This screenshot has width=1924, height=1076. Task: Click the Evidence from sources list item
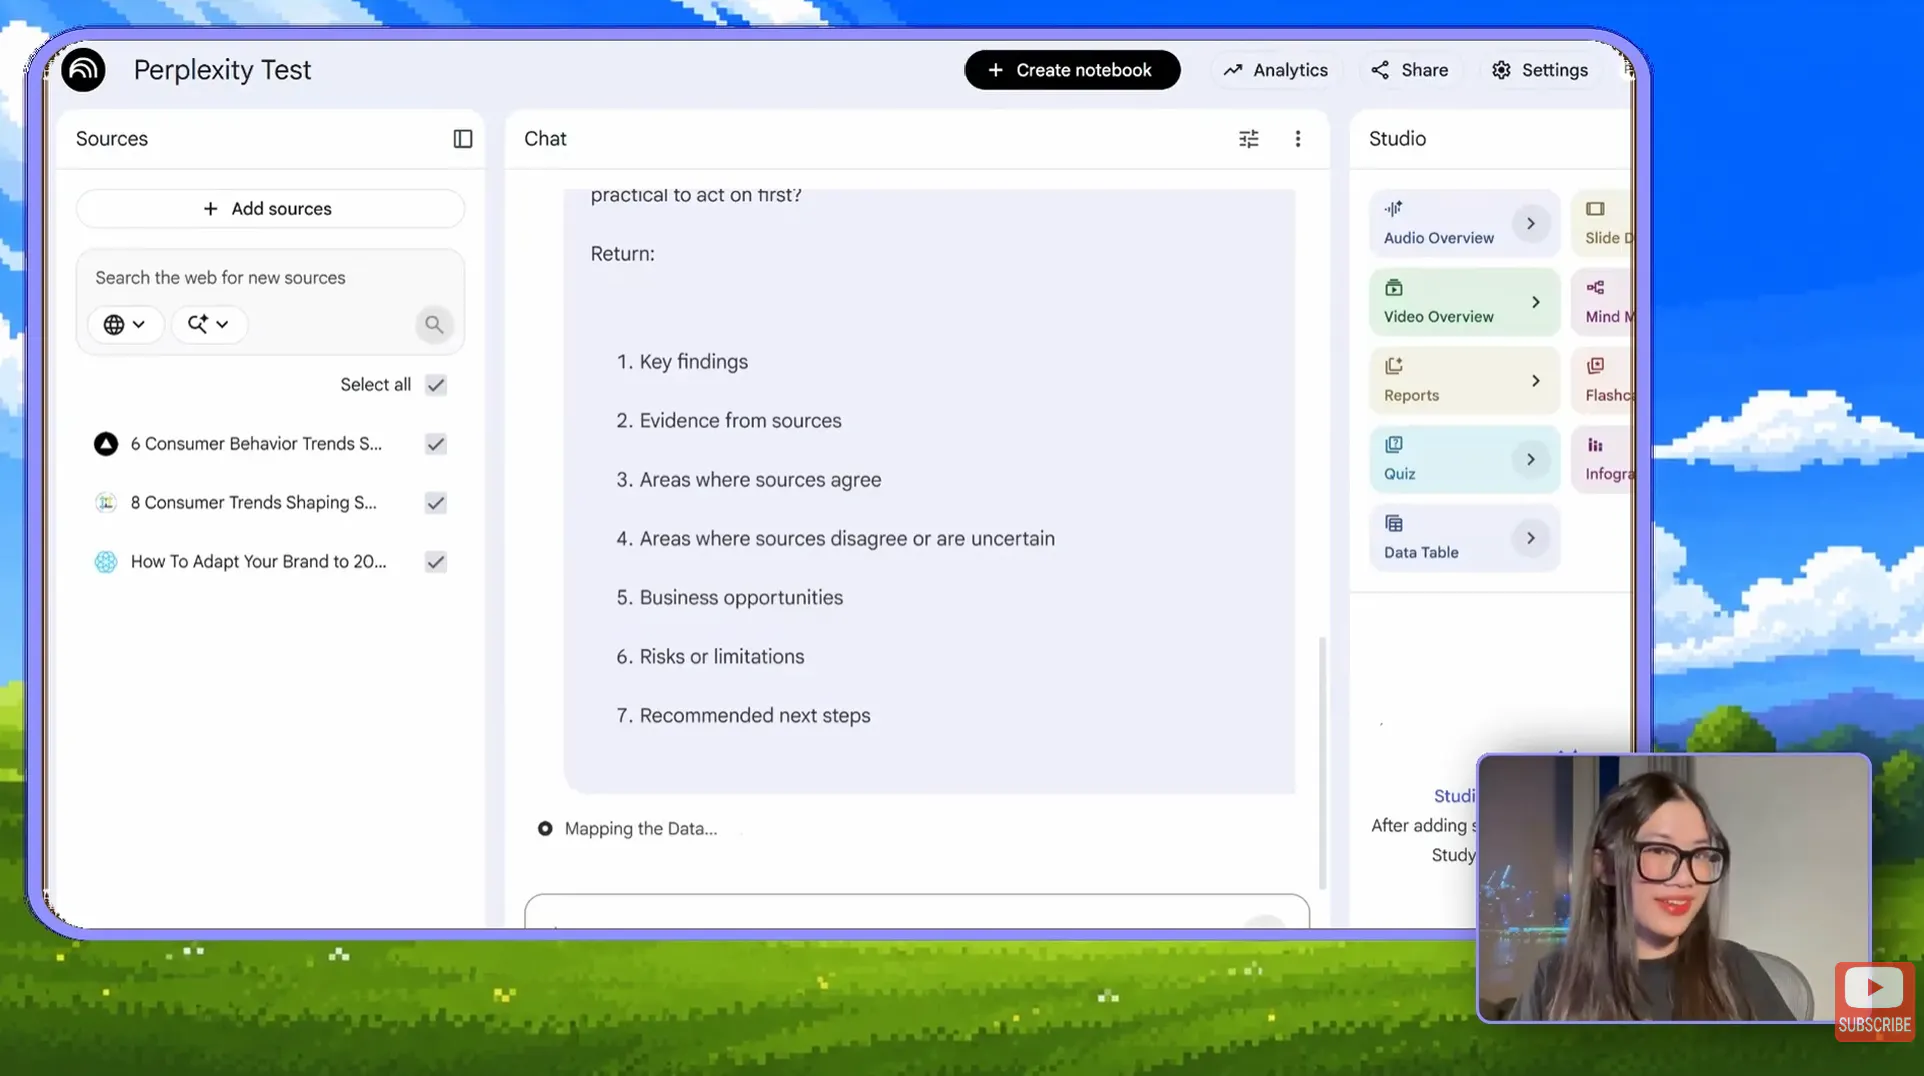(x=740, y=421)
